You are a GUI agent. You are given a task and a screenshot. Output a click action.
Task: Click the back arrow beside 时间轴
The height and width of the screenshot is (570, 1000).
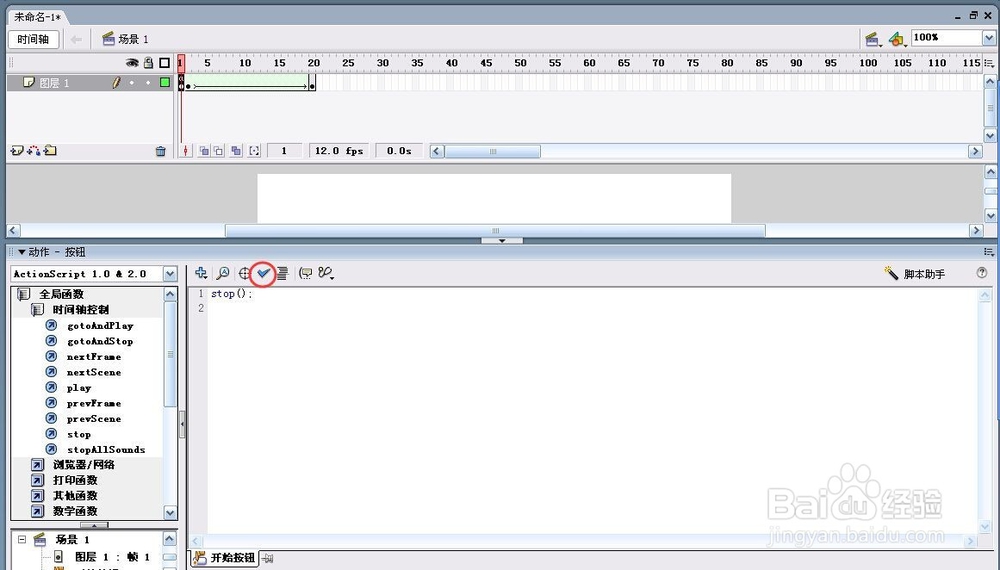pos(76,40)
